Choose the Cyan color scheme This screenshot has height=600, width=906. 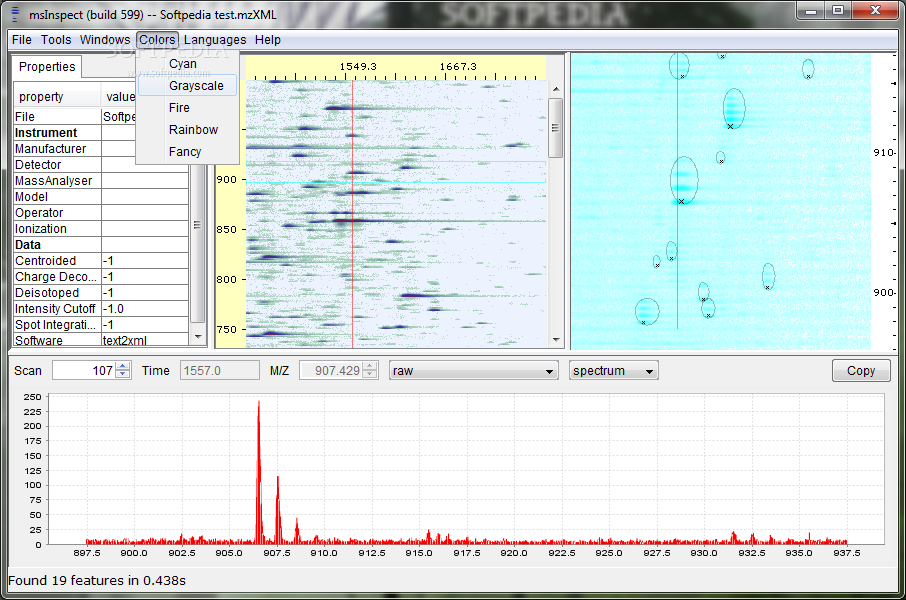tap(187, 64)
